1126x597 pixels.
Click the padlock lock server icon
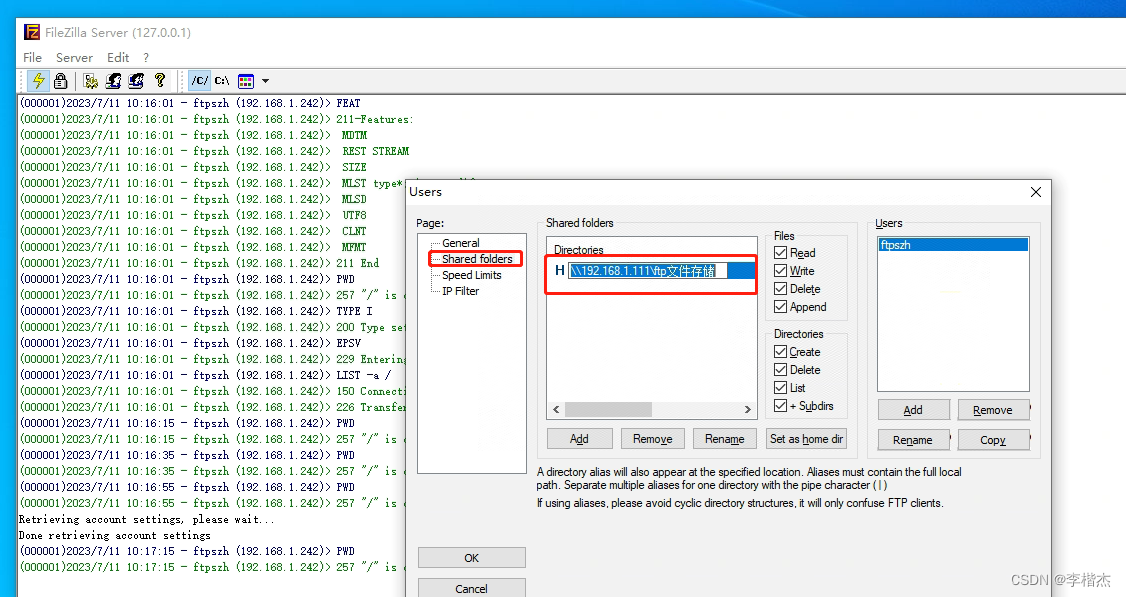pyautogui.click(x=61, y=80)
